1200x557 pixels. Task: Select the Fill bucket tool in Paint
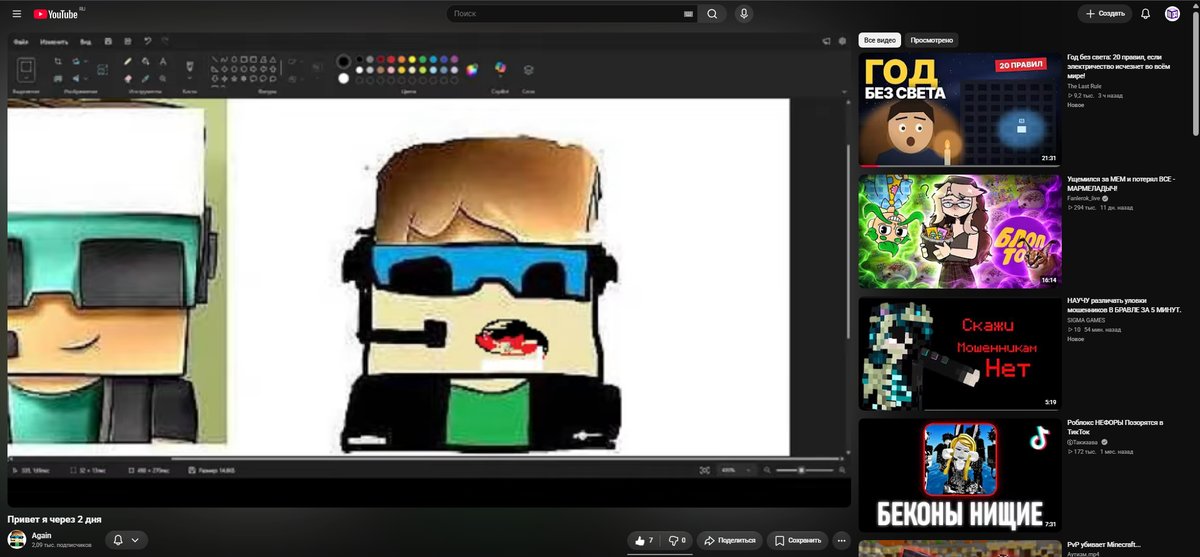146,61
